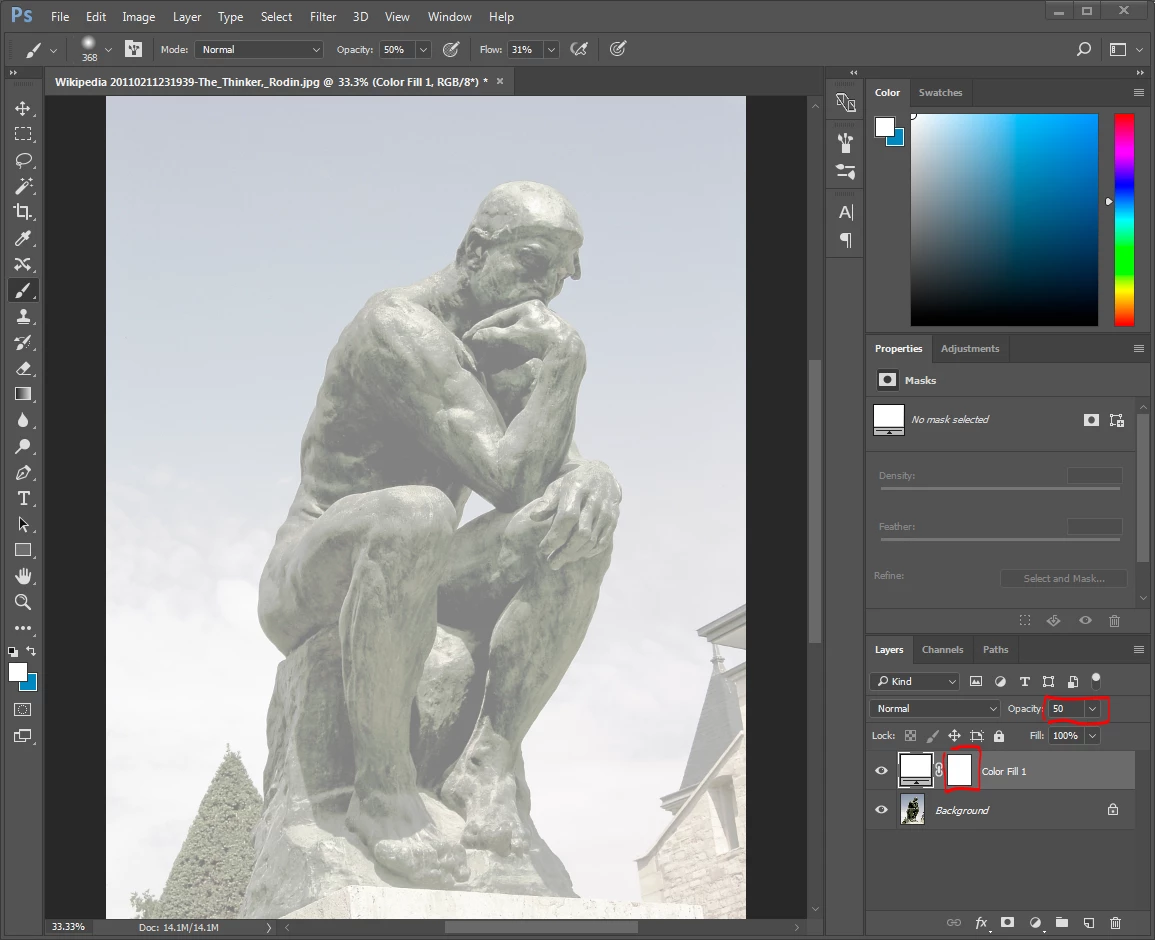Click the Color Fill 1 layer name
This screenshot has width=1155, height=940.
[x=1003, y=771]
